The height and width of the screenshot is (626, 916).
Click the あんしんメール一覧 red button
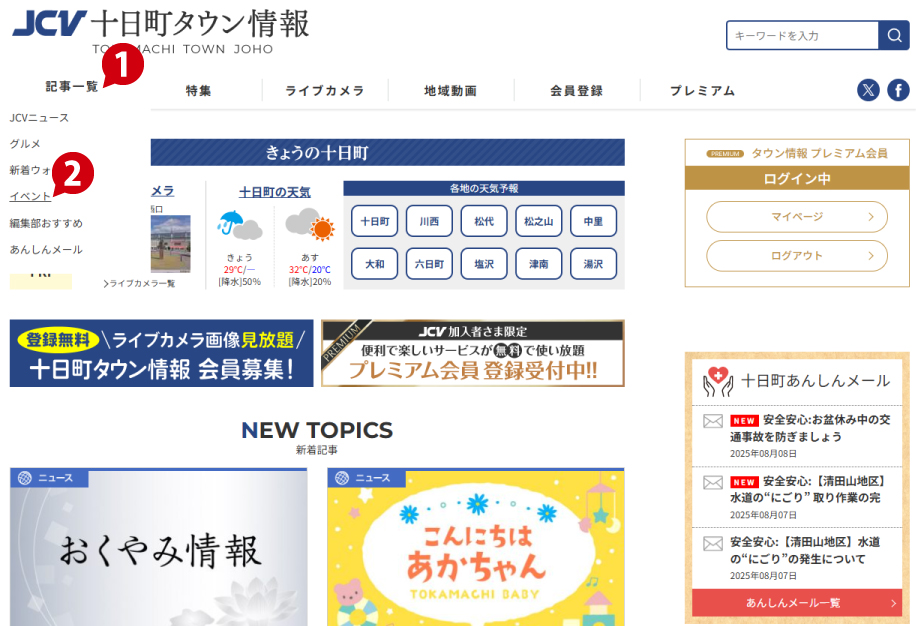[x=797, y=603]
